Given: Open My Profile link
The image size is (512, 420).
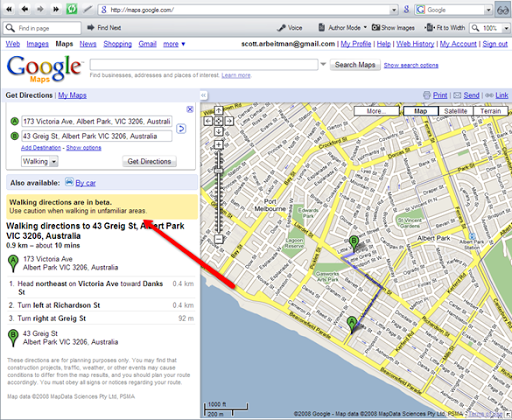Looking at the screenshot, I should click(356, 44).
